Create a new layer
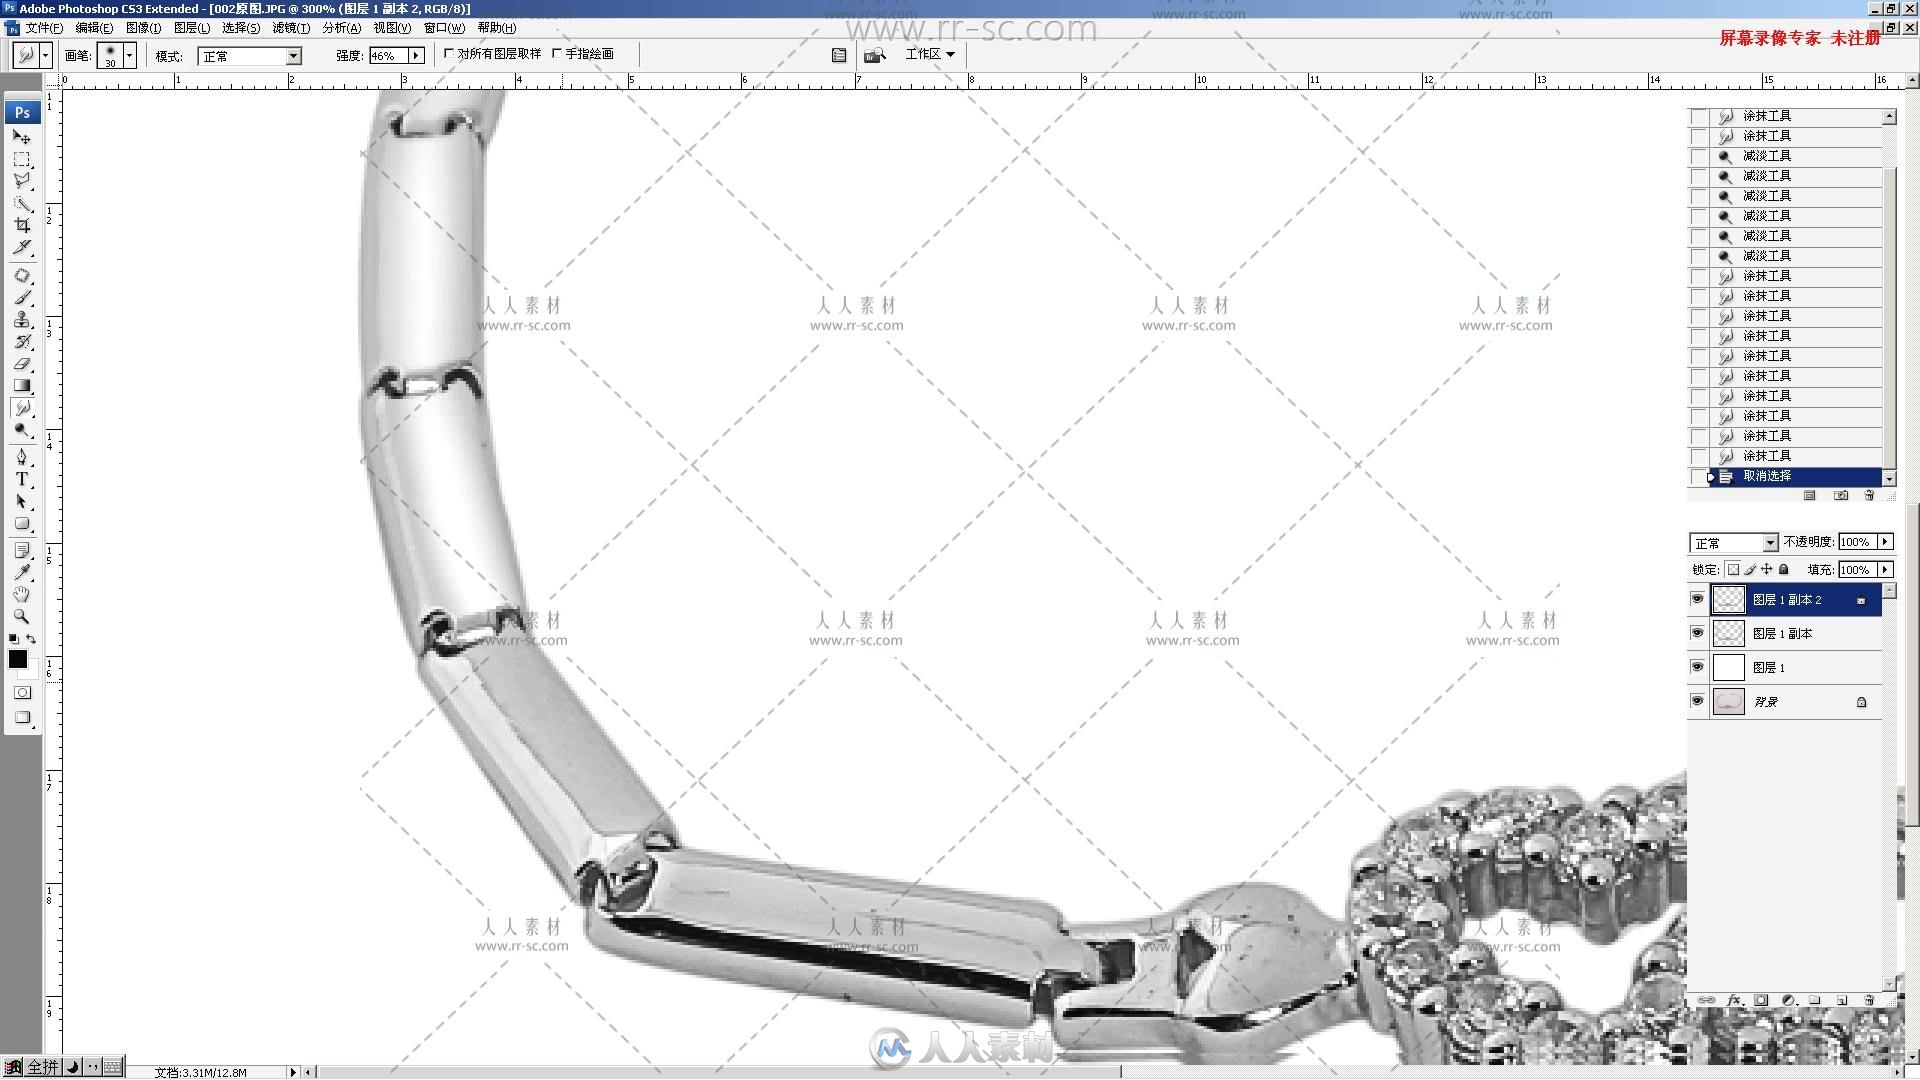Image resolution: width=1920 pixels, height=1080 pixels. (x=1841, y=1000)
